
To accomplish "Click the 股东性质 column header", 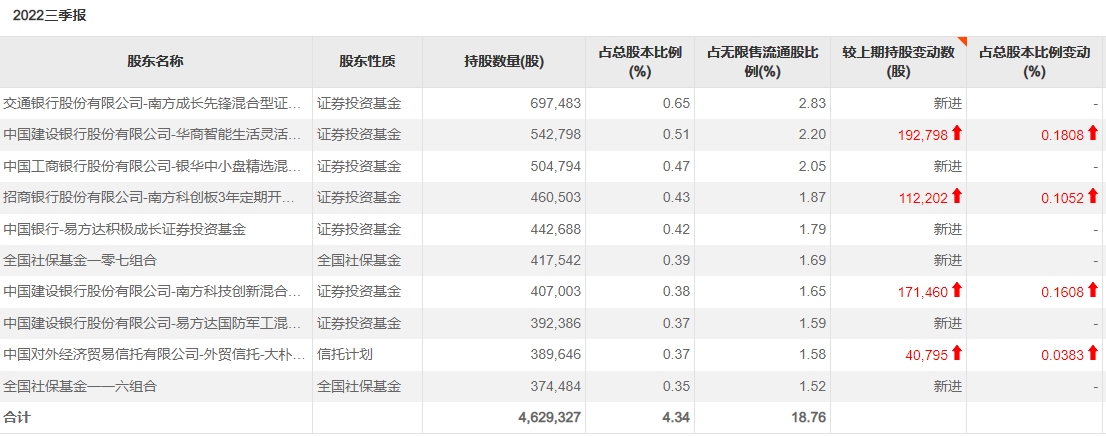I will (367, 61).
